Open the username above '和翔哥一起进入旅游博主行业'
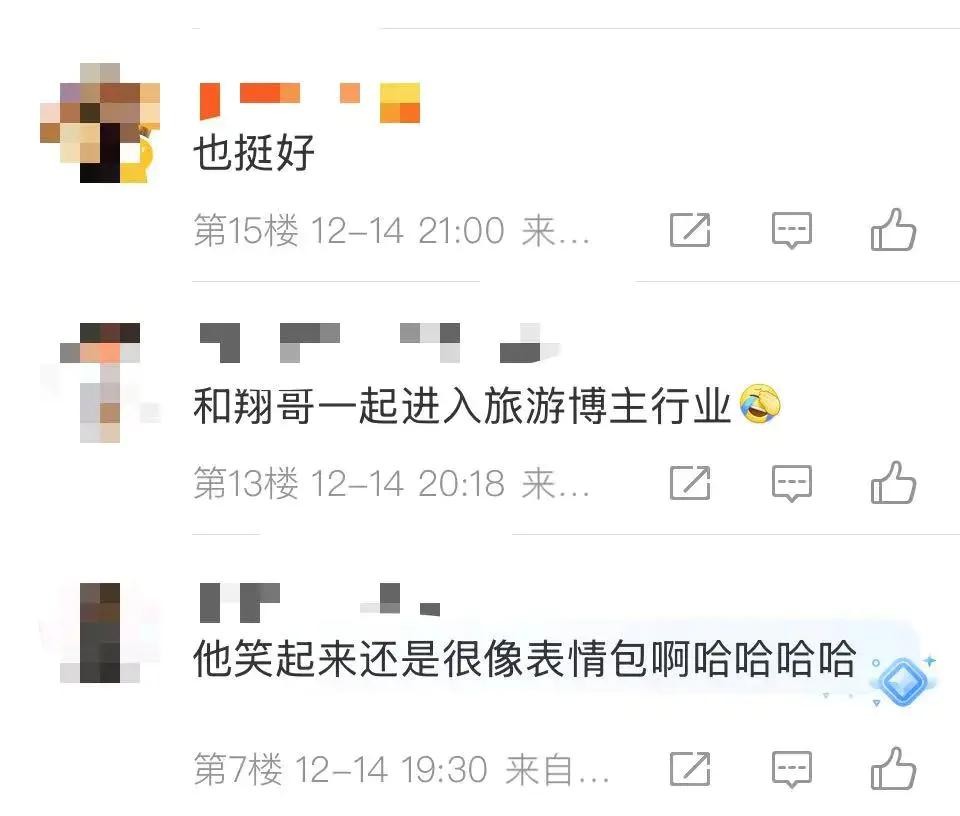The height and width of the screenshot is (816, 960). [380, 343]
